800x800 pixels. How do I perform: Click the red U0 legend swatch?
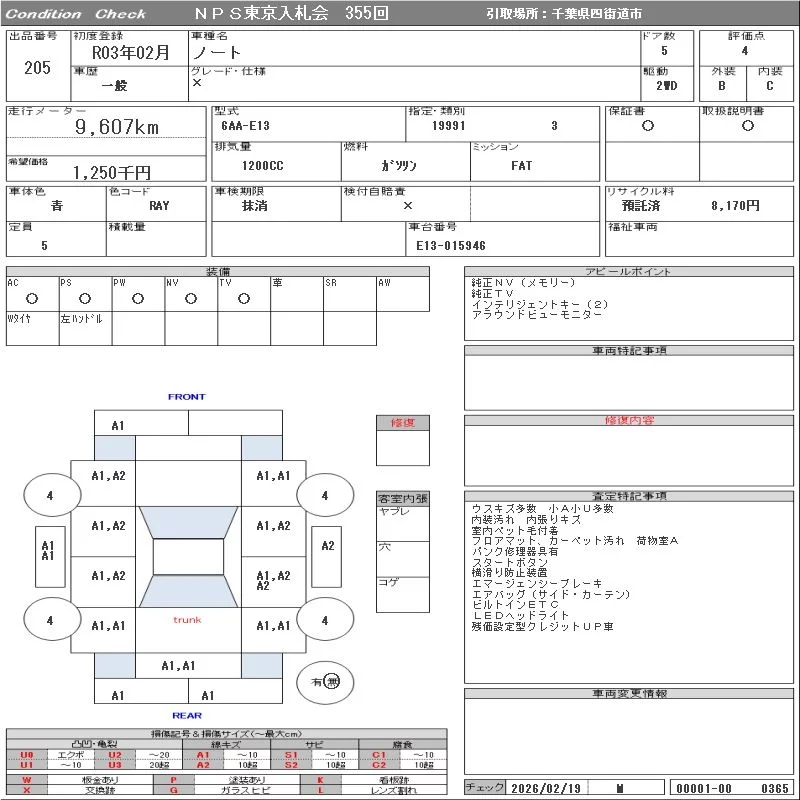(x=27, y=755)
